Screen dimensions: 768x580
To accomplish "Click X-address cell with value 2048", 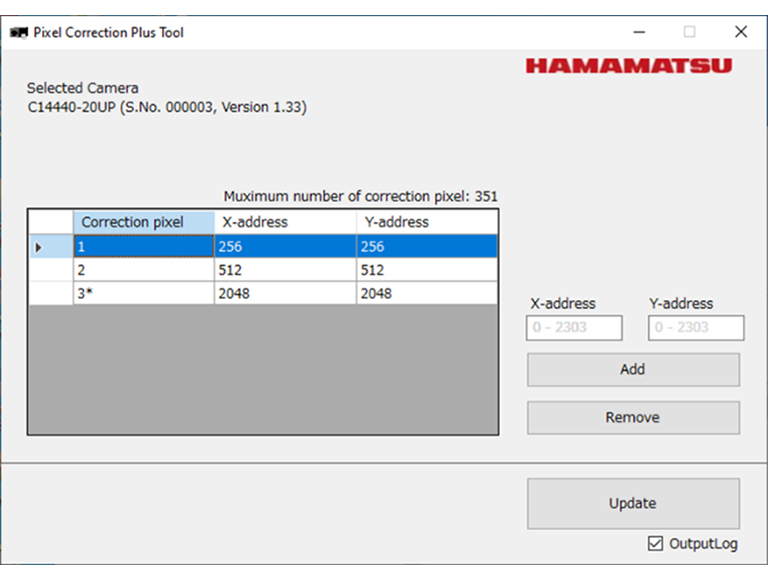I will pyautogui.click(x=285, y=294).
